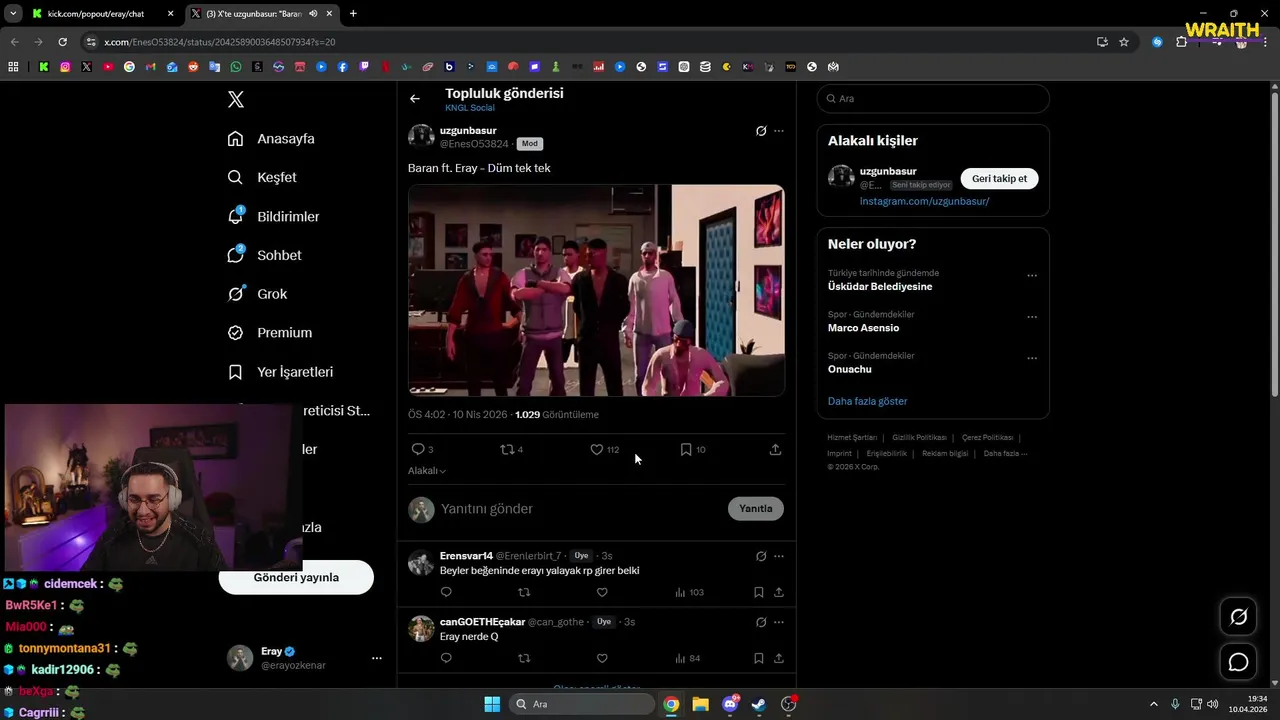
Task: Bookmark this page with star icon
Action: coord(1124,42)
